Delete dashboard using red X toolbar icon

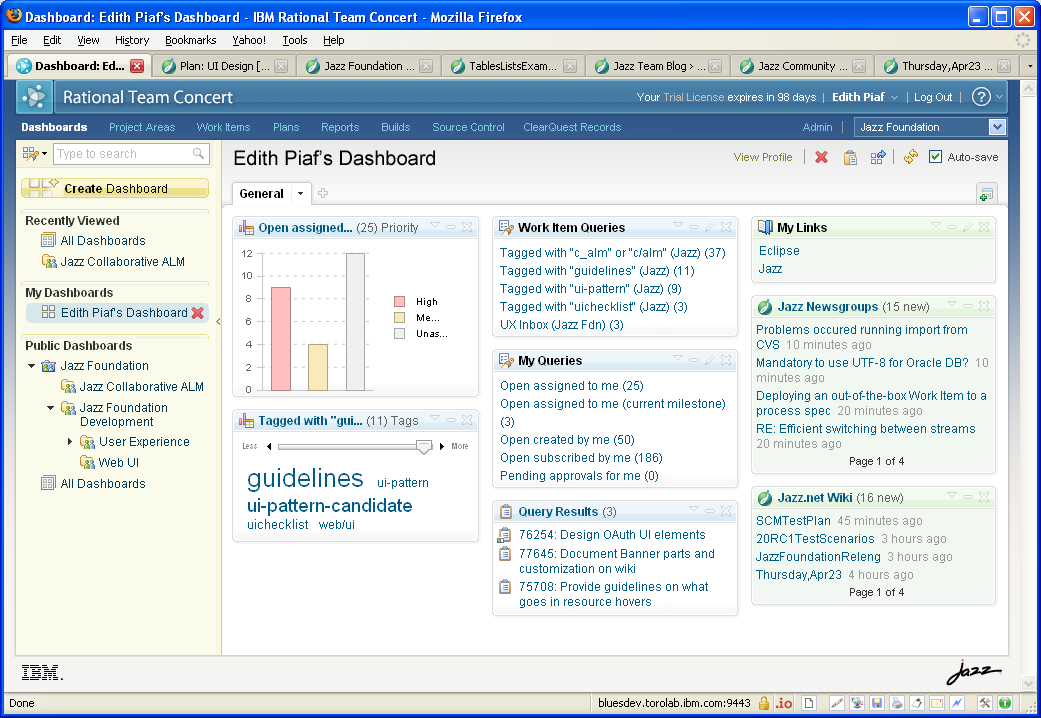[821, 157]
